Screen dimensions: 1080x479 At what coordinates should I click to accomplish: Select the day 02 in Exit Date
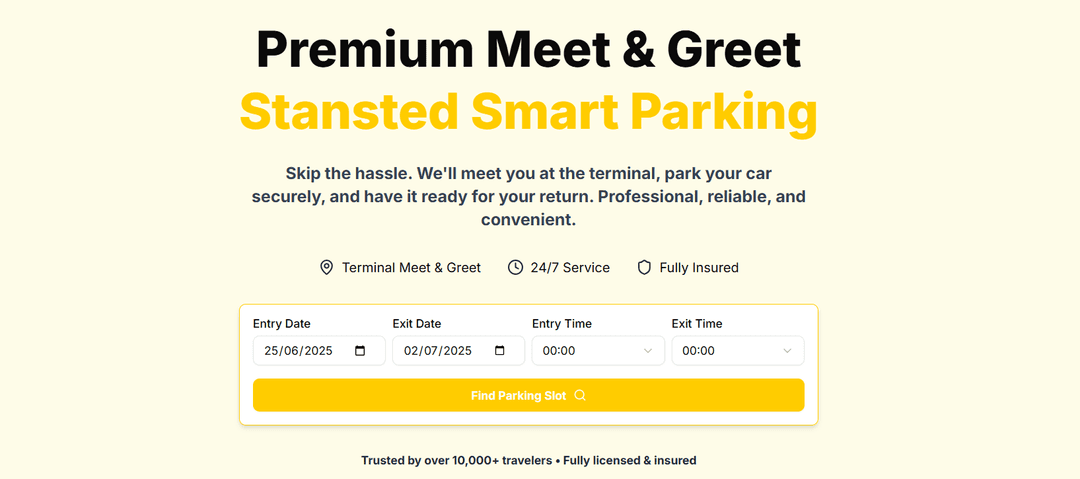coord(412,351)
